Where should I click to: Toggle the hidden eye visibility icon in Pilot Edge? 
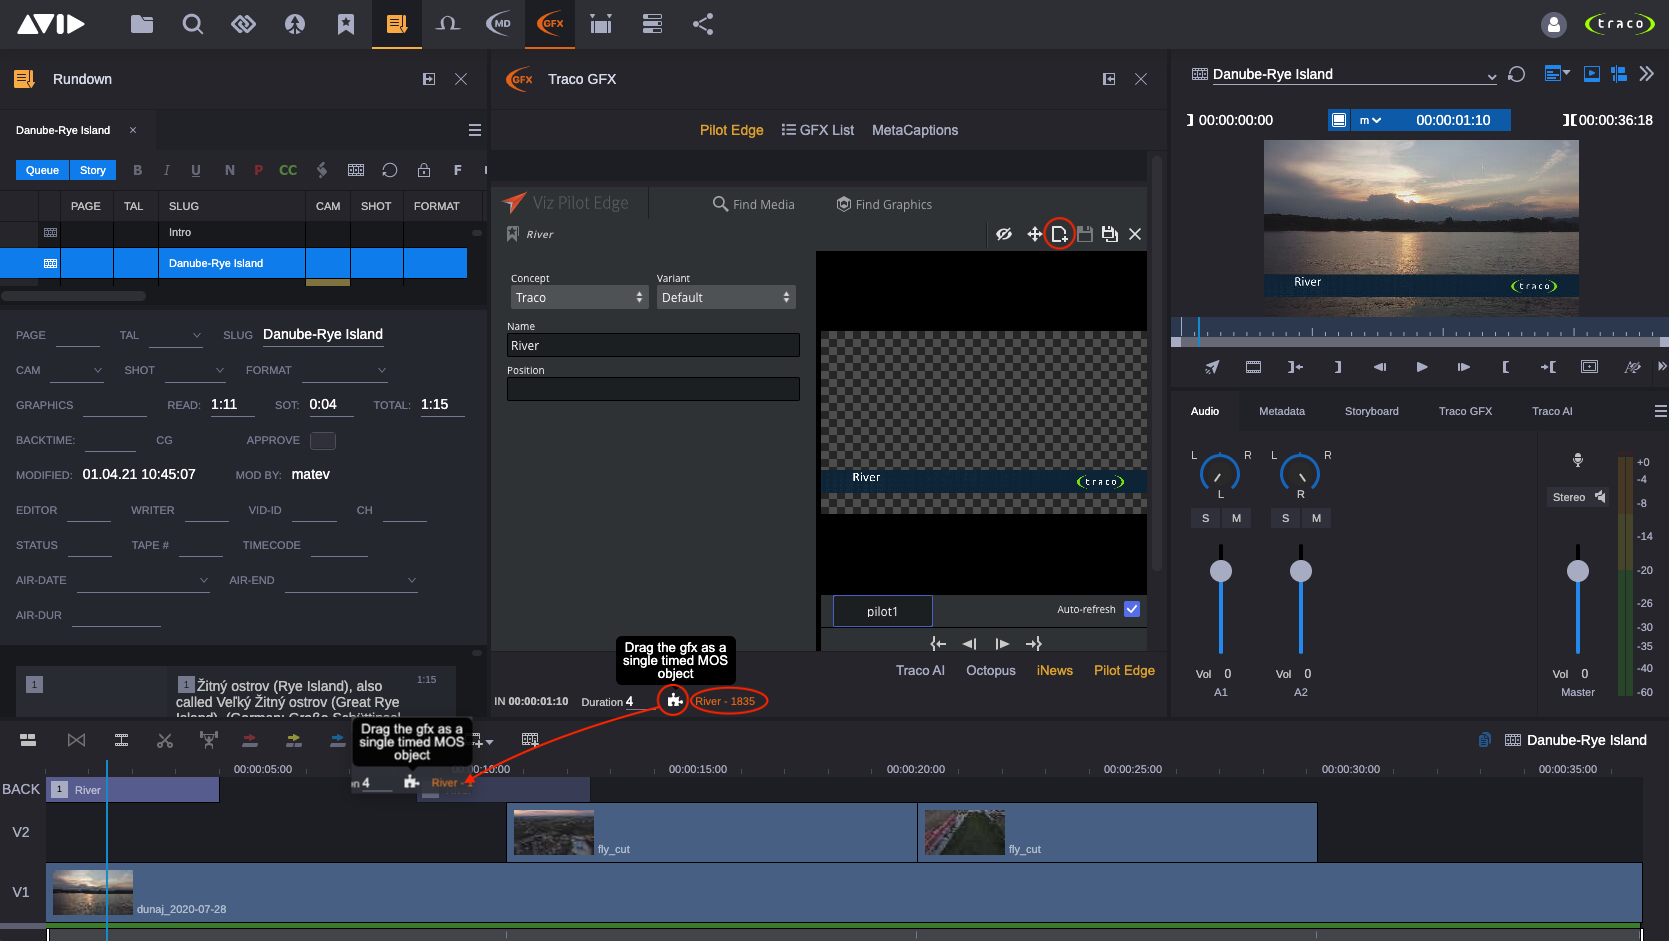tap(1004, 234)
